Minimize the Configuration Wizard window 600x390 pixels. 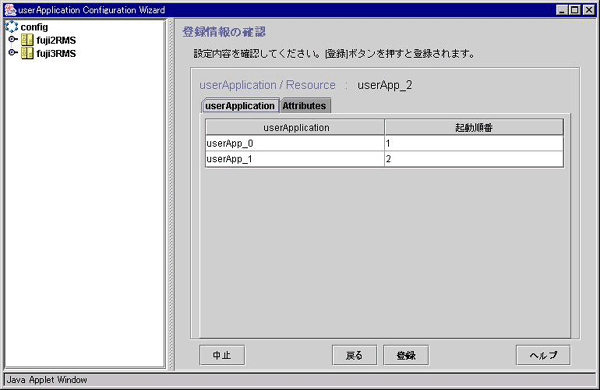pyautogui.click(x=561, y=10)
